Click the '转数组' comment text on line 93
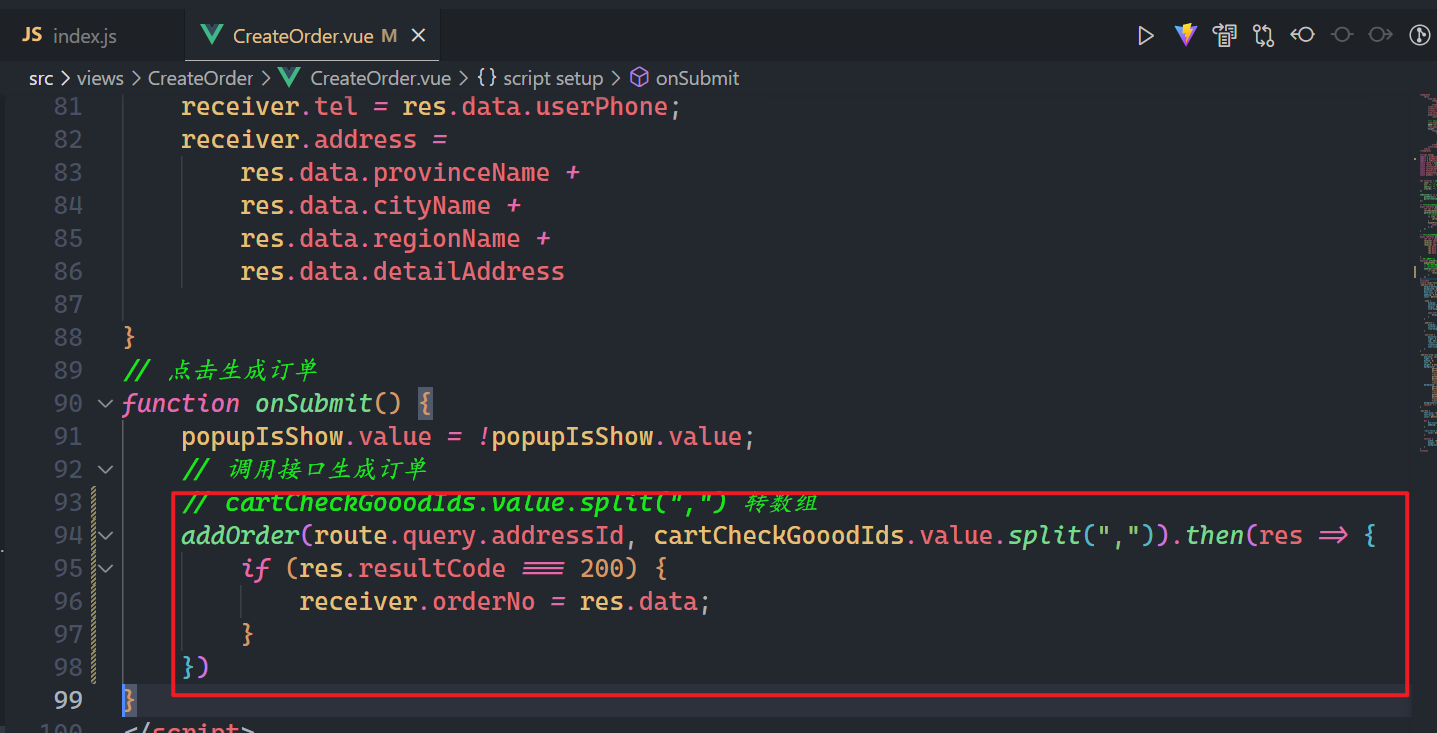Viewport: 1437px width, 733px height. (x=782, y=502)
